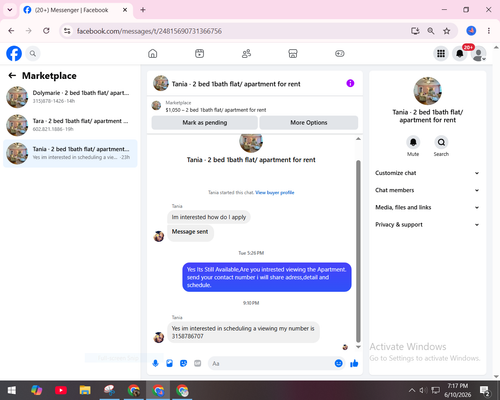Viewport: 500px width, 400px height.
Task: Open File Explorer from the taskbar
Action: (x=85, y=390)
